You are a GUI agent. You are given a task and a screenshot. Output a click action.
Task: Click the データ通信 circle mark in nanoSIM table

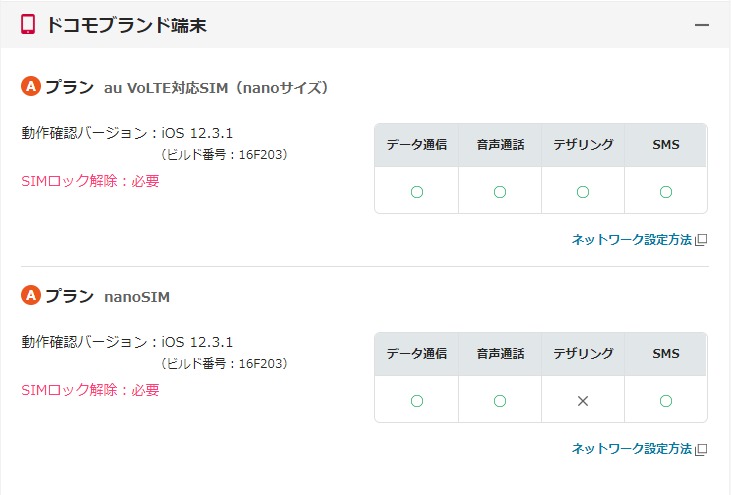(417, 401)
